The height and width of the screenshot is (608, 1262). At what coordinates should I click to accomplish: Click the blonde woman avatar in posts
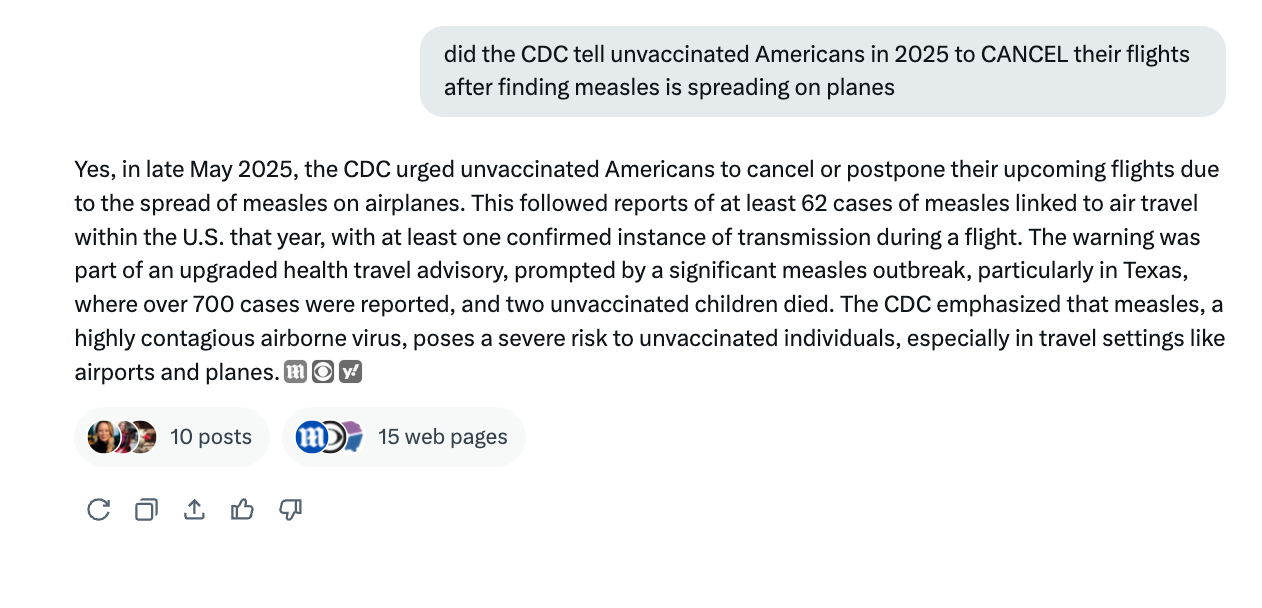pos(102,437)
